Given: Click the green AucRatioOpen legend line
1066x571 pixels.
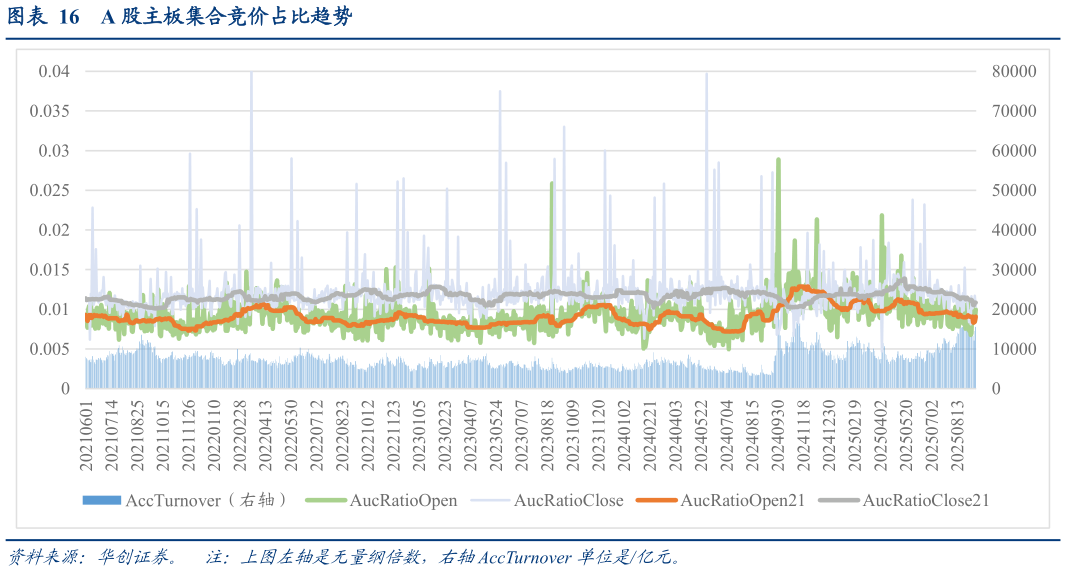Looking at the screenshot, I should click(x=326, y=500).
